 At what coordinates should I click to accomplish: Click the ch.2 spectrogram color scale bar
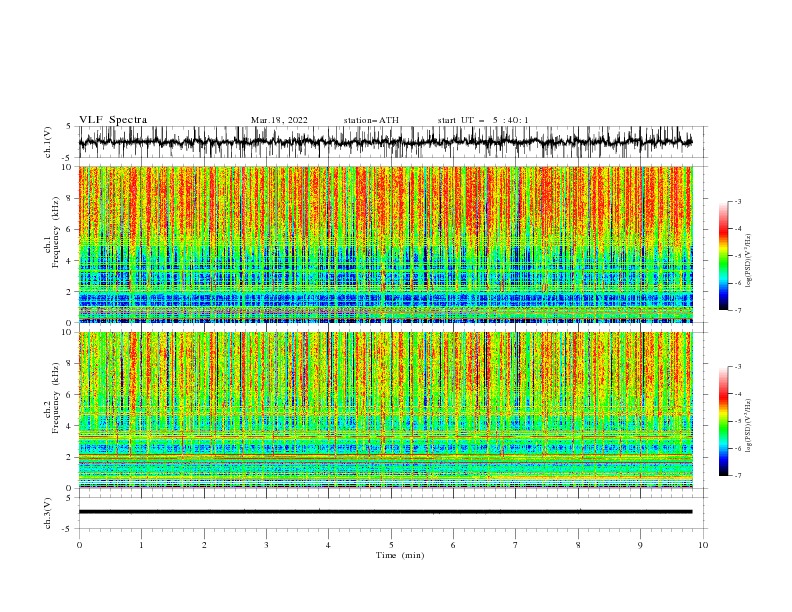(x=723, y=421)
